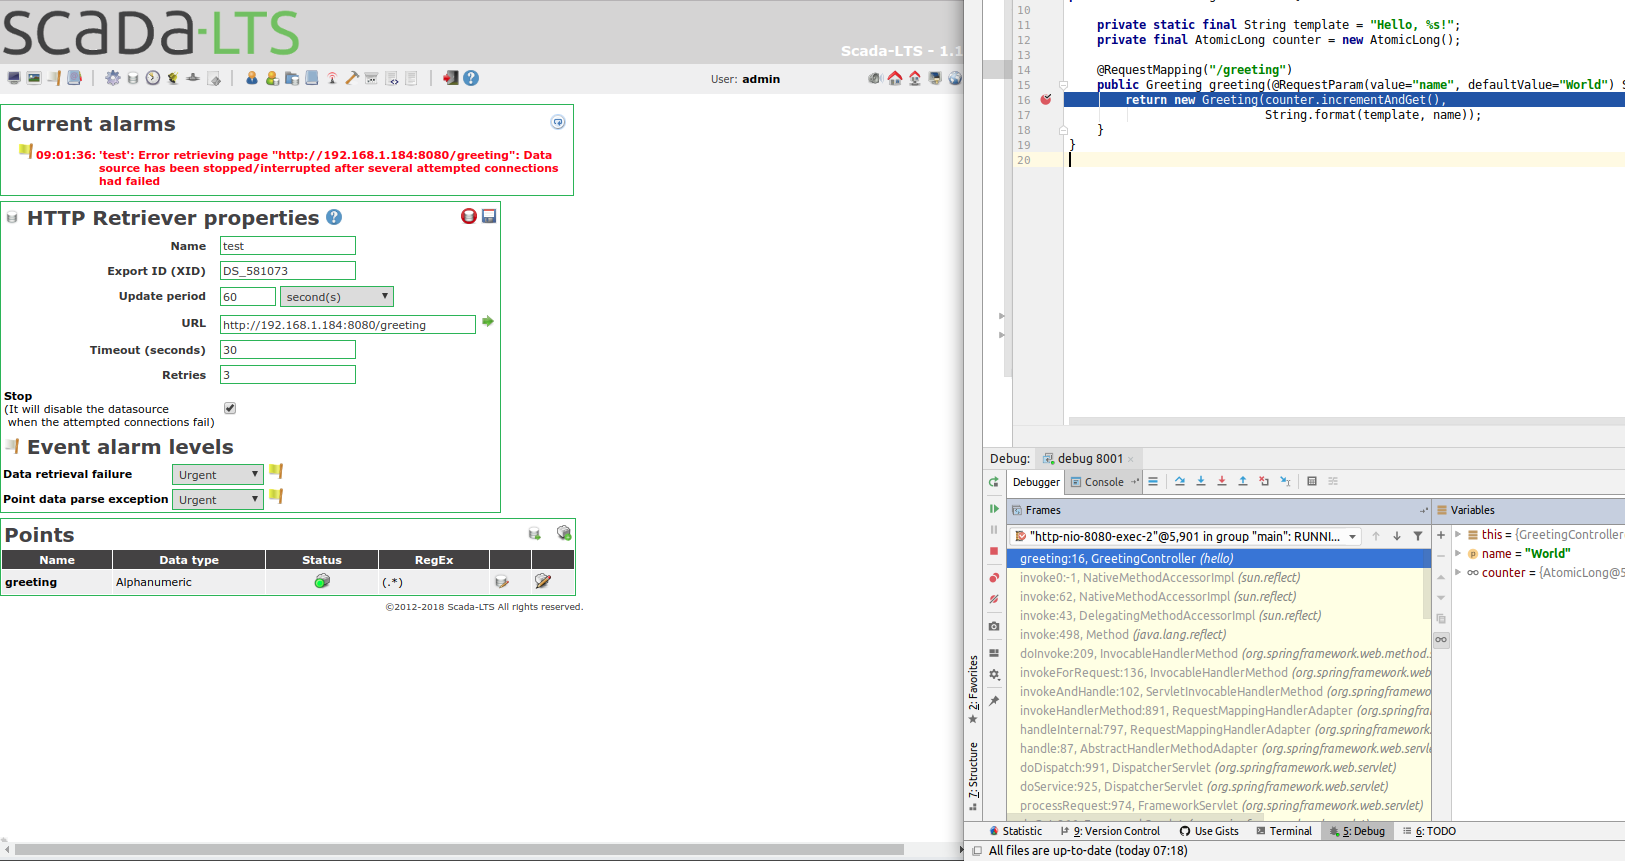Open the thread selector http-nio-8080-exec-2 dropdown

tap(1185, 536)
